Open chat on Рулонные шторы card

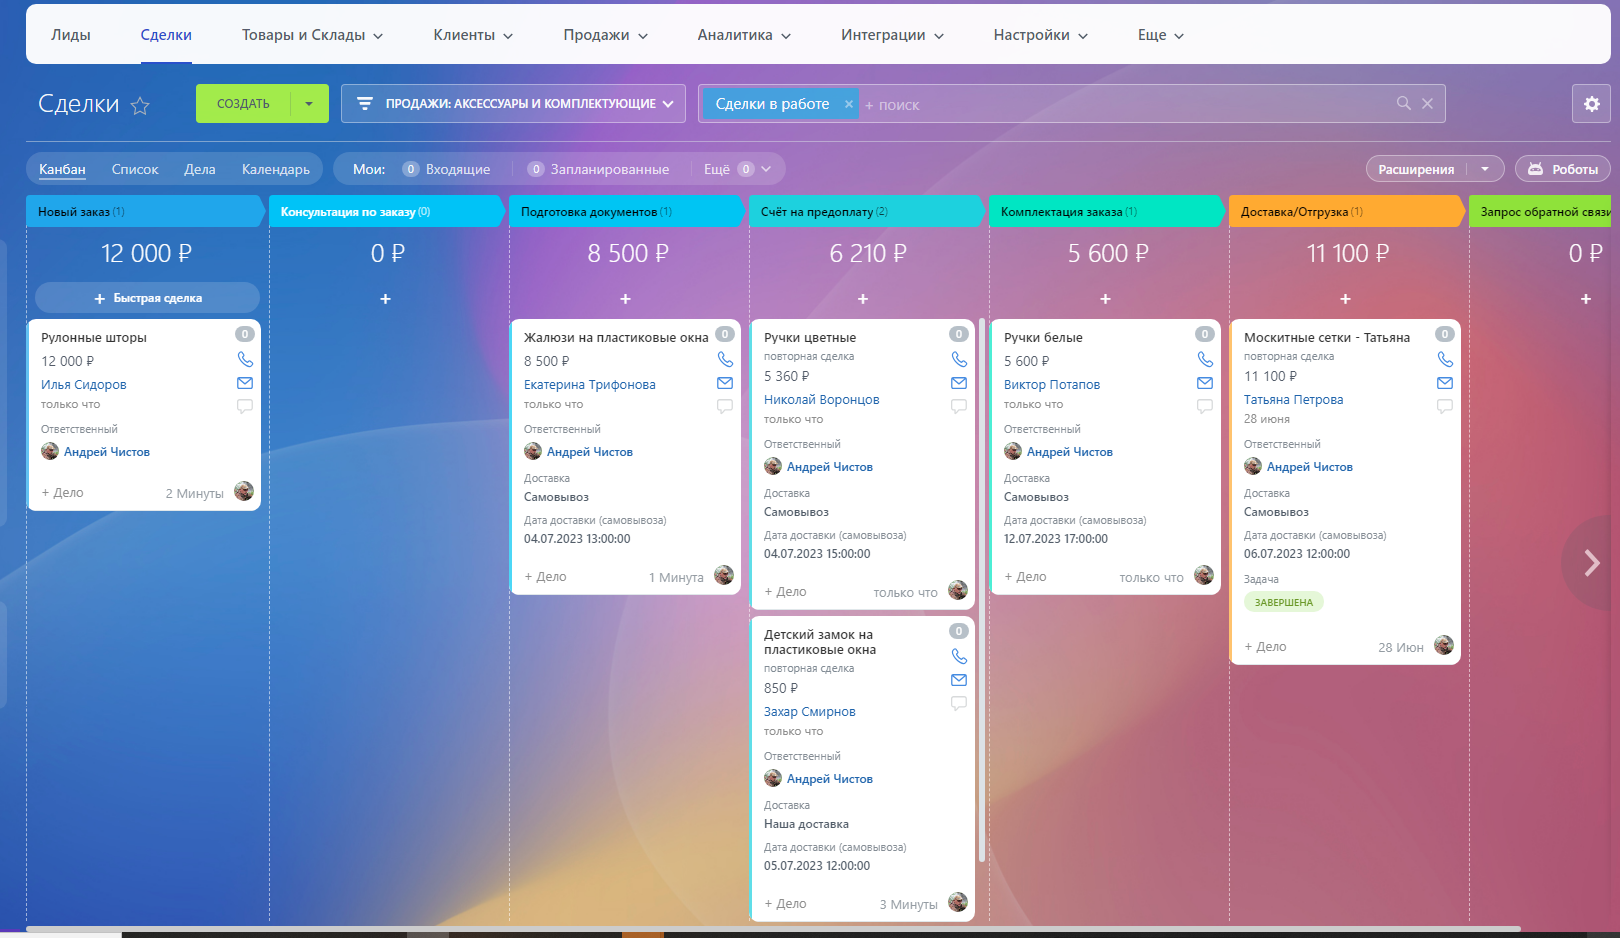pyautogui.click(x=245, y=406)
